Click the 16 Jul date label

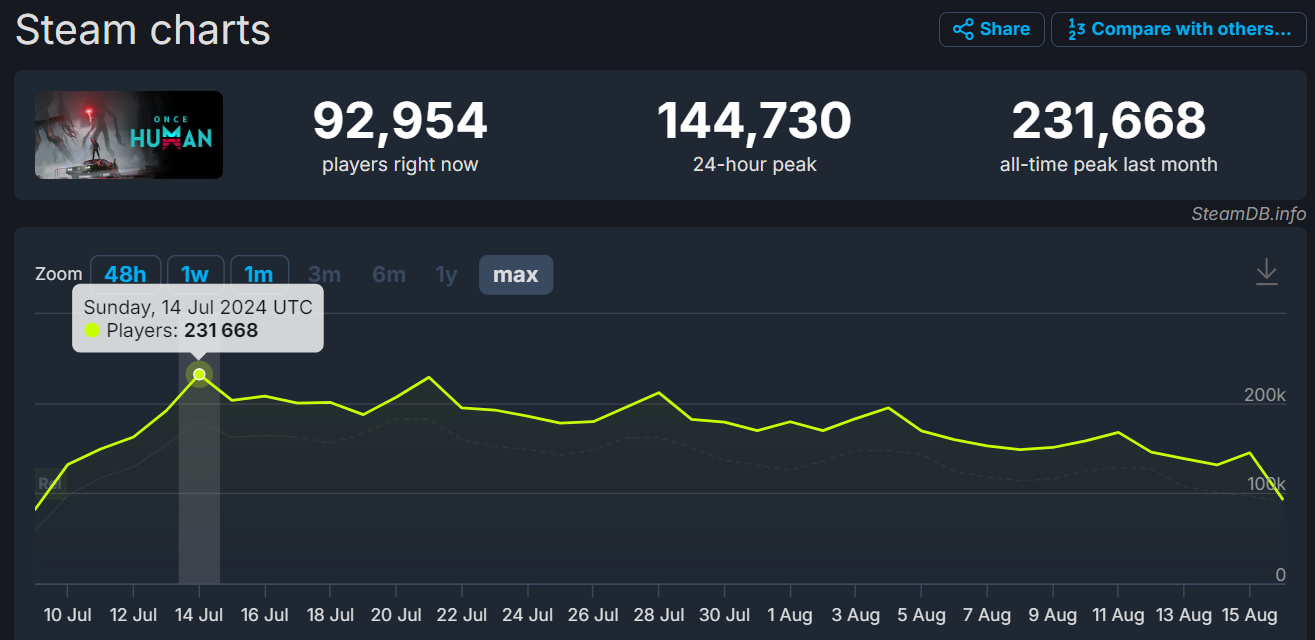264,614
